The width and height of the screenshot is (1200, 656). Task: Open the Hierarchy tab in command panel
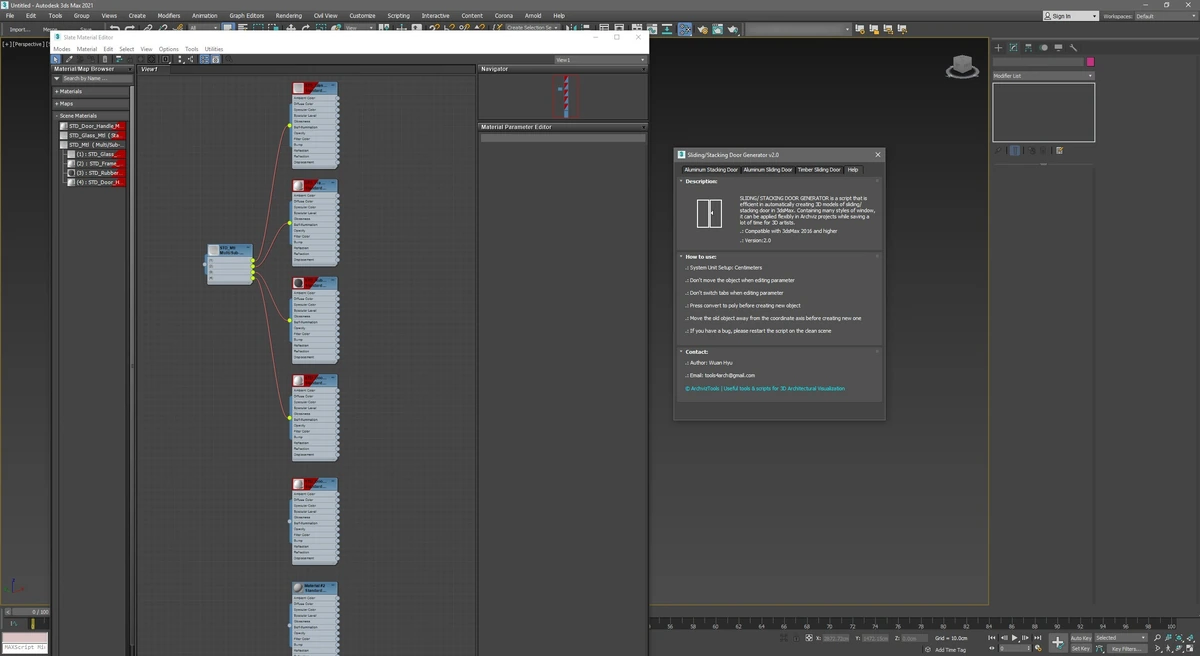click(1028, 47)
